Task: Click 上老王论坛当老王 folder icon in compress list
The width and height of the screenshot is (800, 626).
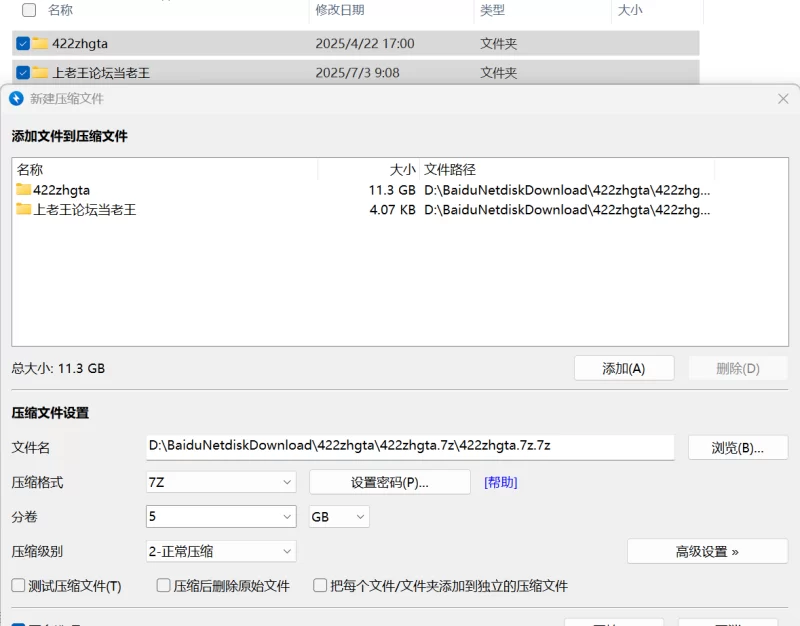Action: [x=23, y=209]
